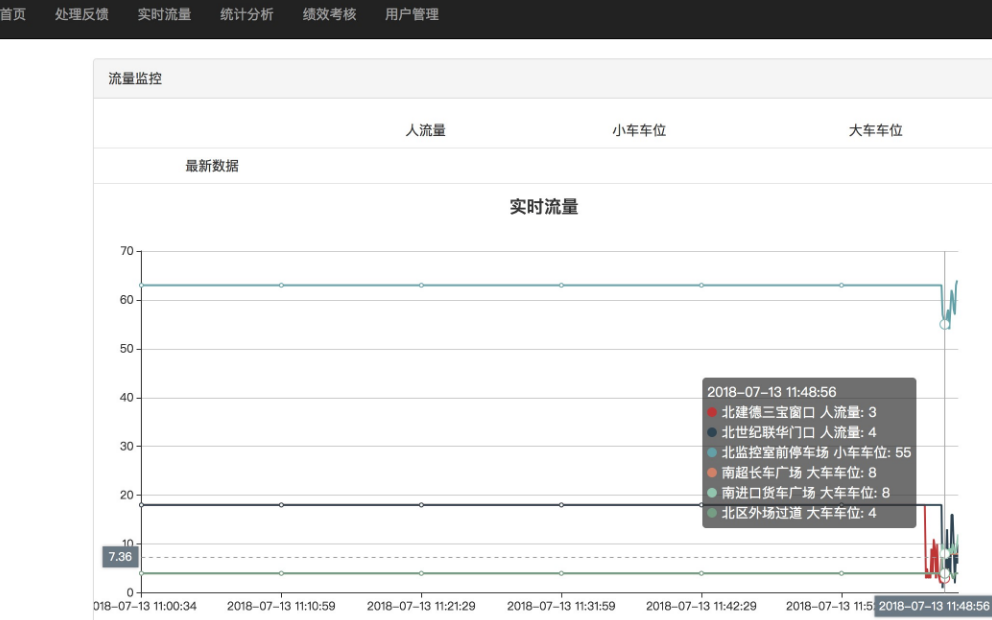The height and width of the screenshot is (620, 992).
Task: Select red series marker for 北建德三宝窗口
Action: (712, 412)
